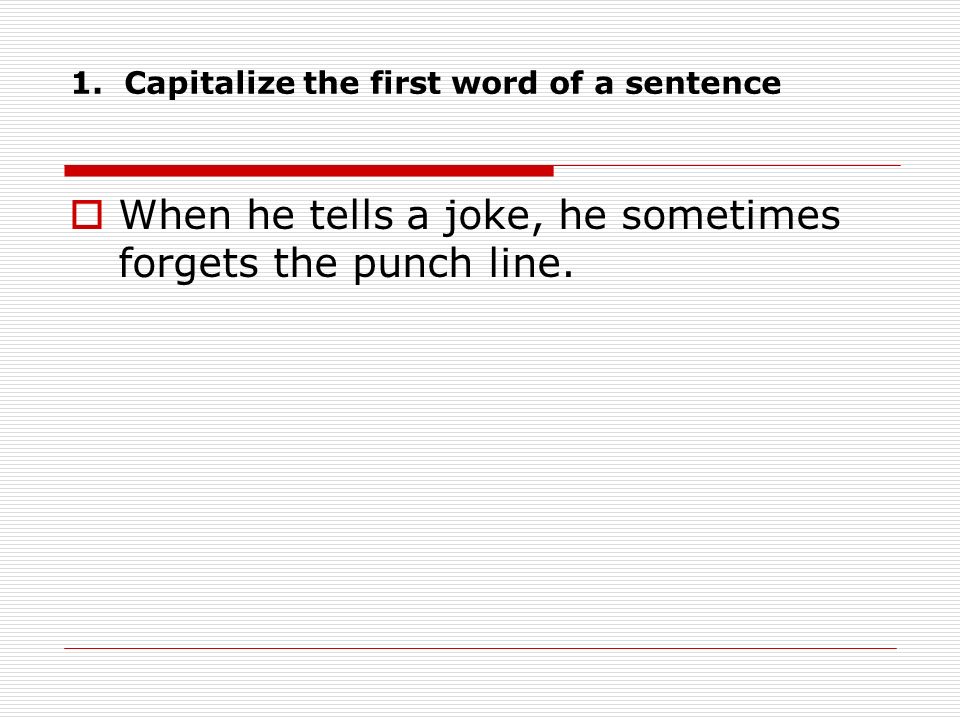Select the word "sometimes"
Viewport: 960px width, 720px height.
pos(731,216)
